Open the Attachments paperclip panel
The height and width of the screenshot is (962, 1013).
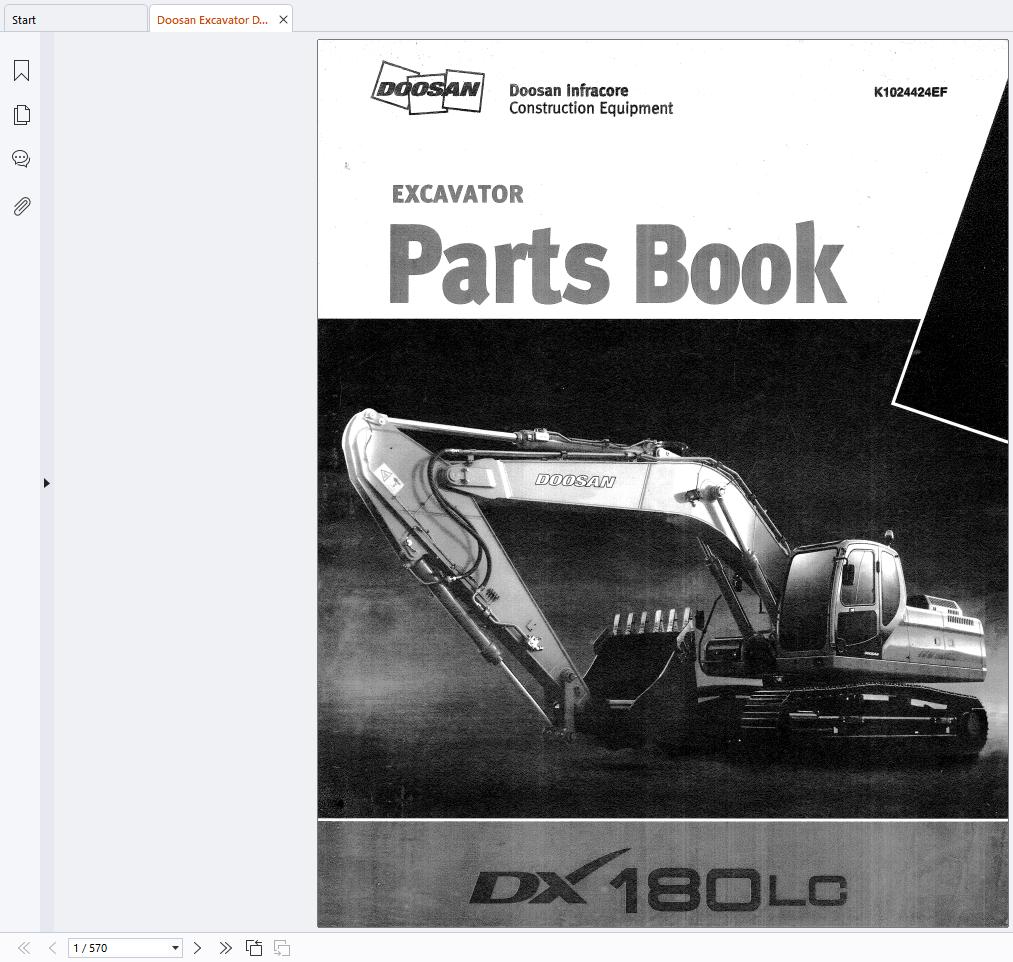click(21, 206)
